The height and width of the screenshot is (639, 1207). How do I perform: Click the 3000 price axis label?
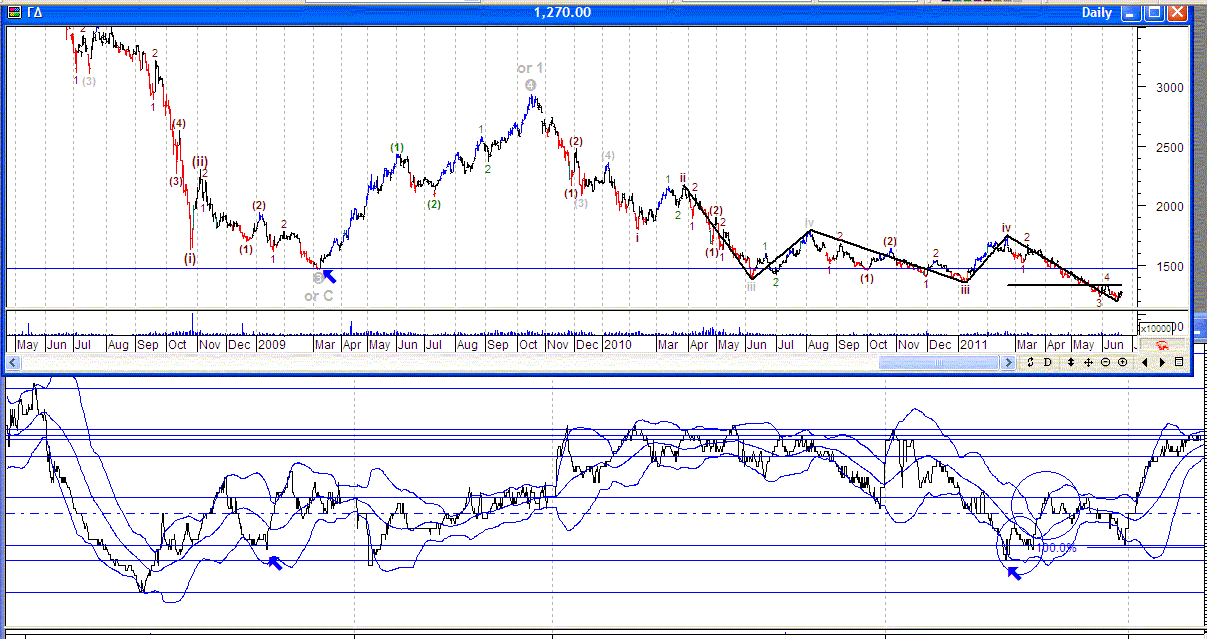pyautogui.click(x=1168, y=87)
